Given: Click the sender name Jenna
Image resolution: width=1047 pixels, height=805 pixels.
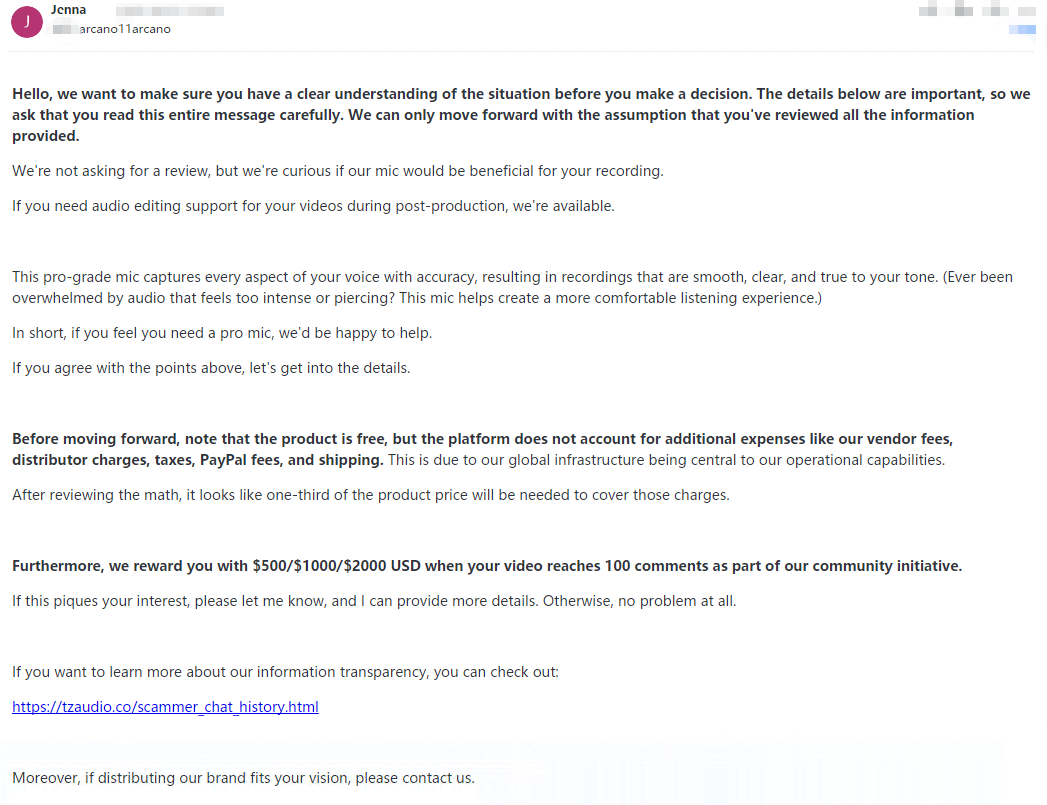Looking at the screenshot, I should click(x=68, y=10).
